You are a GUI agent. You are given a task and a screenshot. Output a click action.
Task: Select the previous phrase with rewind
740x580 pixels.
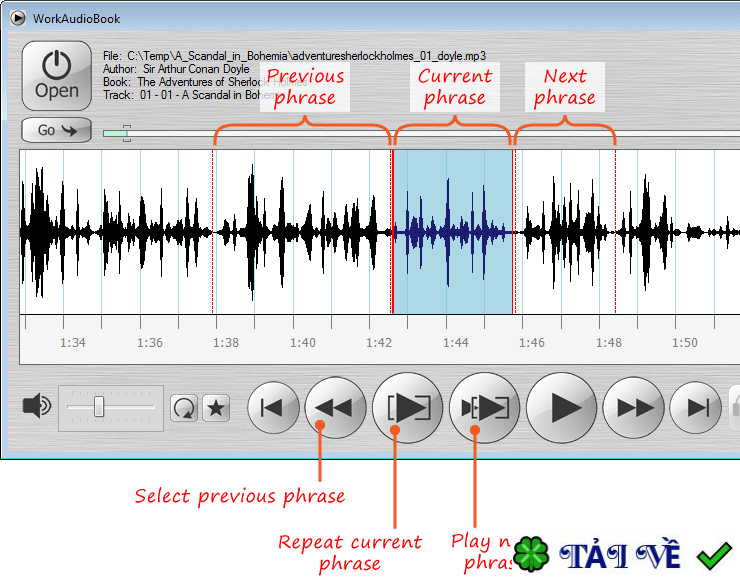coord(335,408)
